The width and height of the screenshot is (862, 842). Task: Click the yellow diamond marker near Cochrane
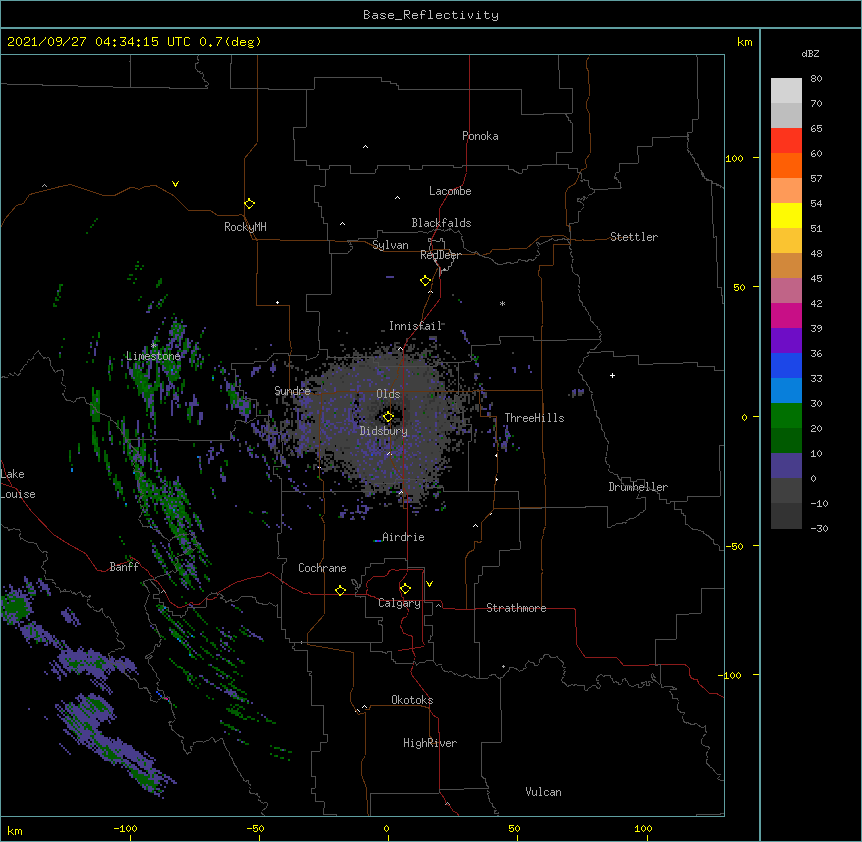click(340, 590)
